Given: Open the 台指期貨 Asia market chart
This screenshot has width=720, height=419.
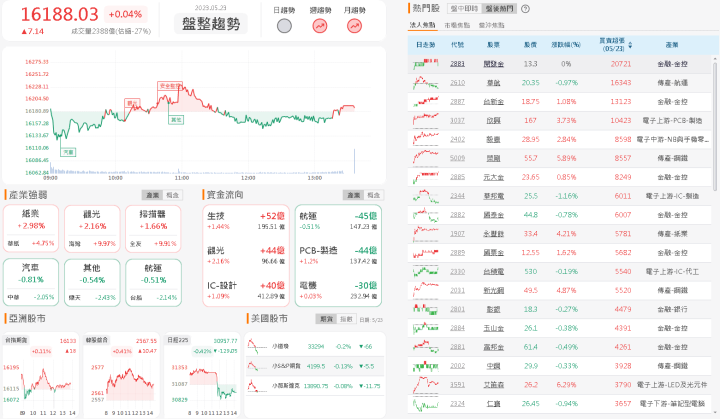Looking at the screenshot, I should (40, 375).
